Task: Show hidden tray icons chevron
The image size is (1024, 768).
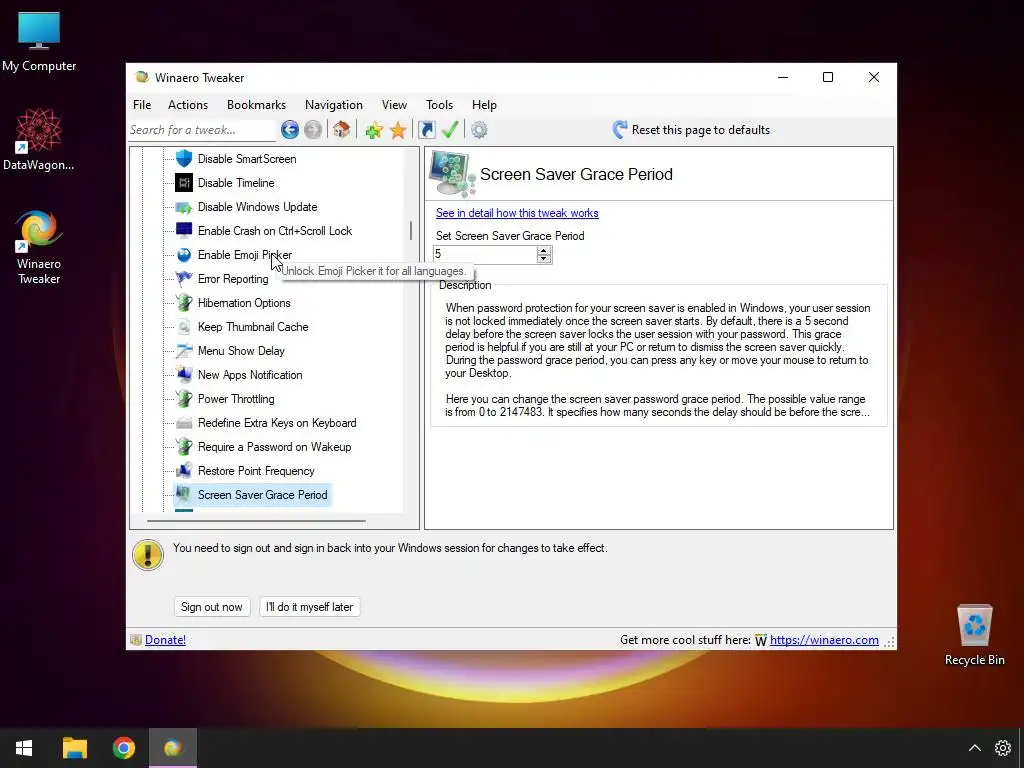Action: pyautogui.click(x=974, y=748)
